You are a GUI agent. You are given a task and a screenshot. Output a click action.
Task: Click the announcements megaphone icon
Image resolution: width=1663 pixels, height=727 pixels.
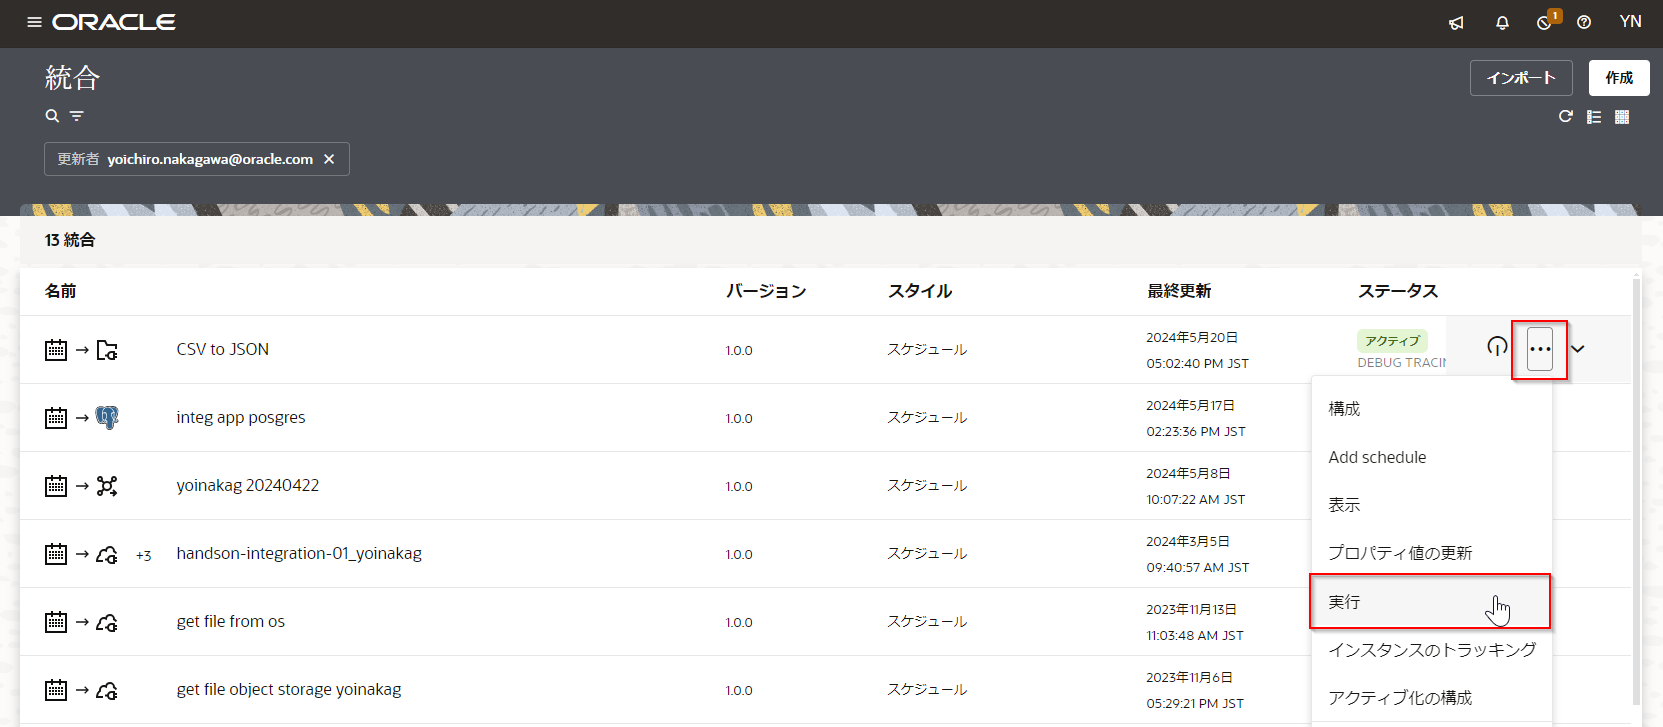(1456, 22)
